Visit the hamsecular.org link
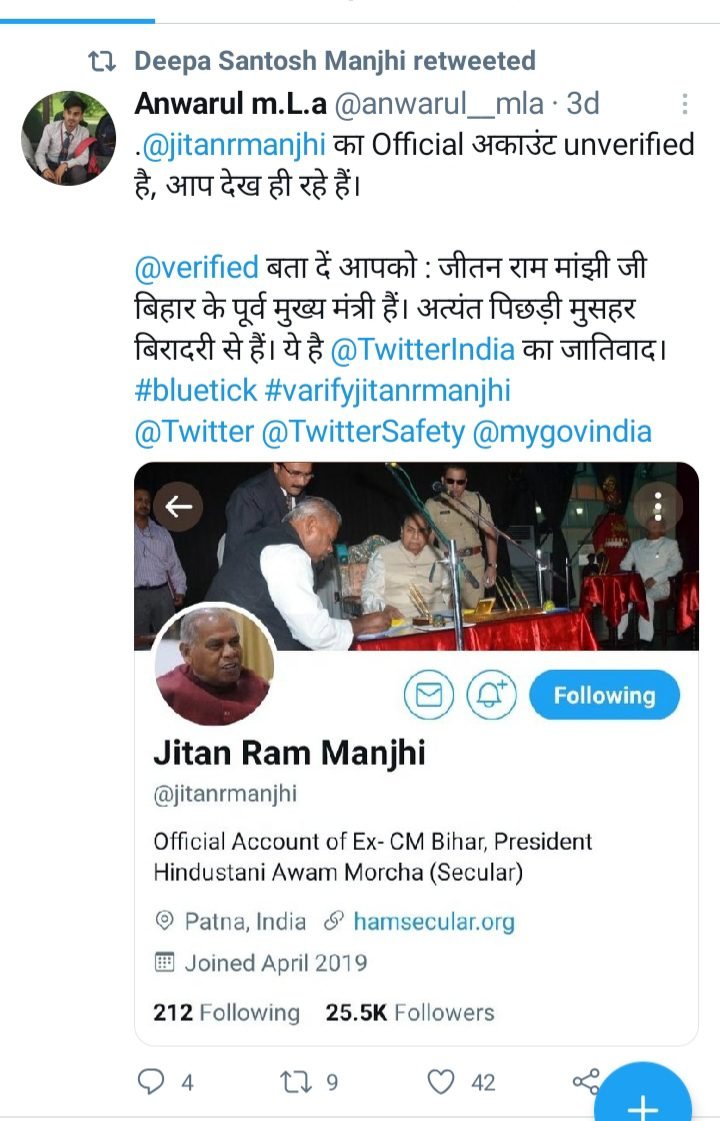720x1121 pixels. coord(434,922)
